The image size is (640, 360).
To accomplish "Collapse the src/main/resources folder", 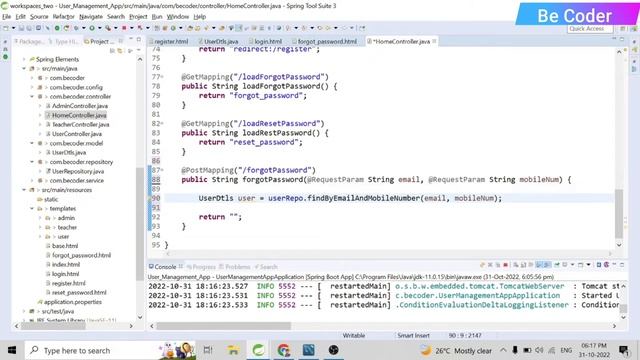I will click(x=24, y=190).
